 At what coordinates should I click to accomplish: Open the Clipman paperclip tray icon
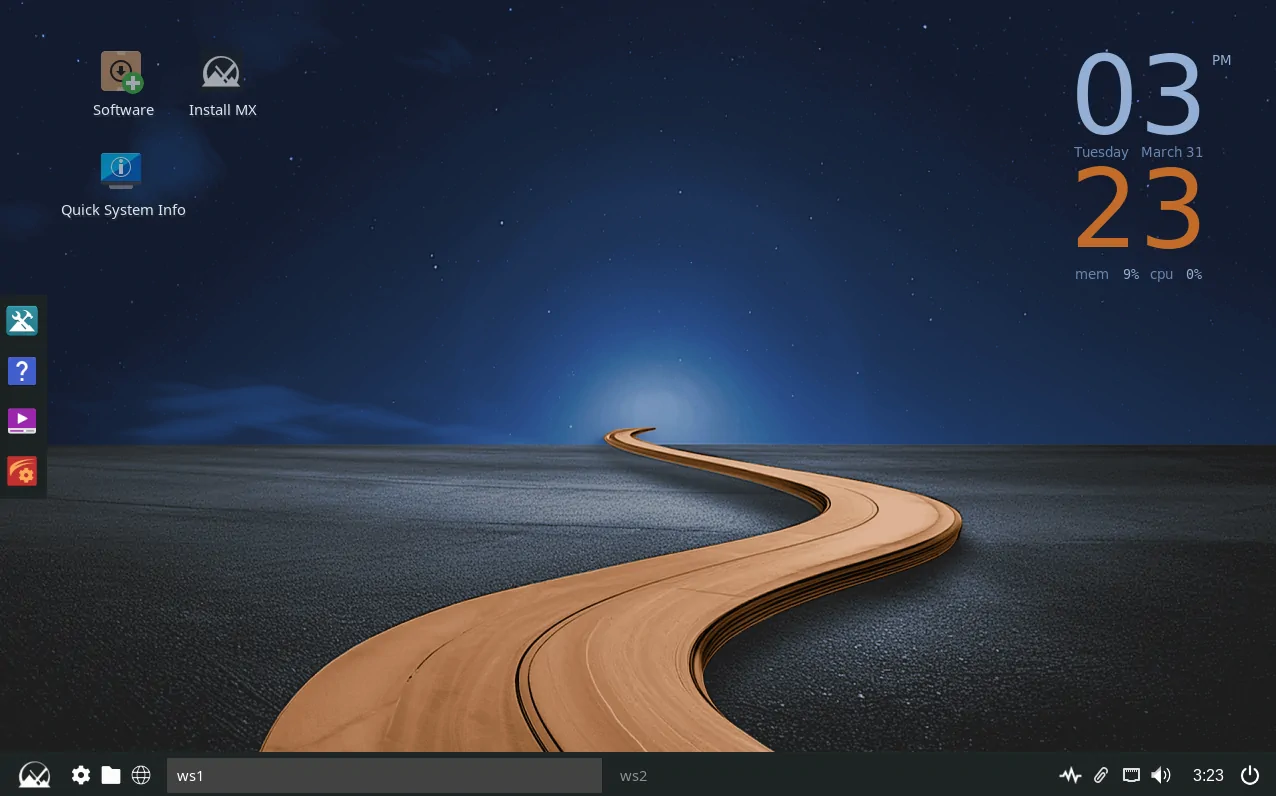click(1101, 775)
